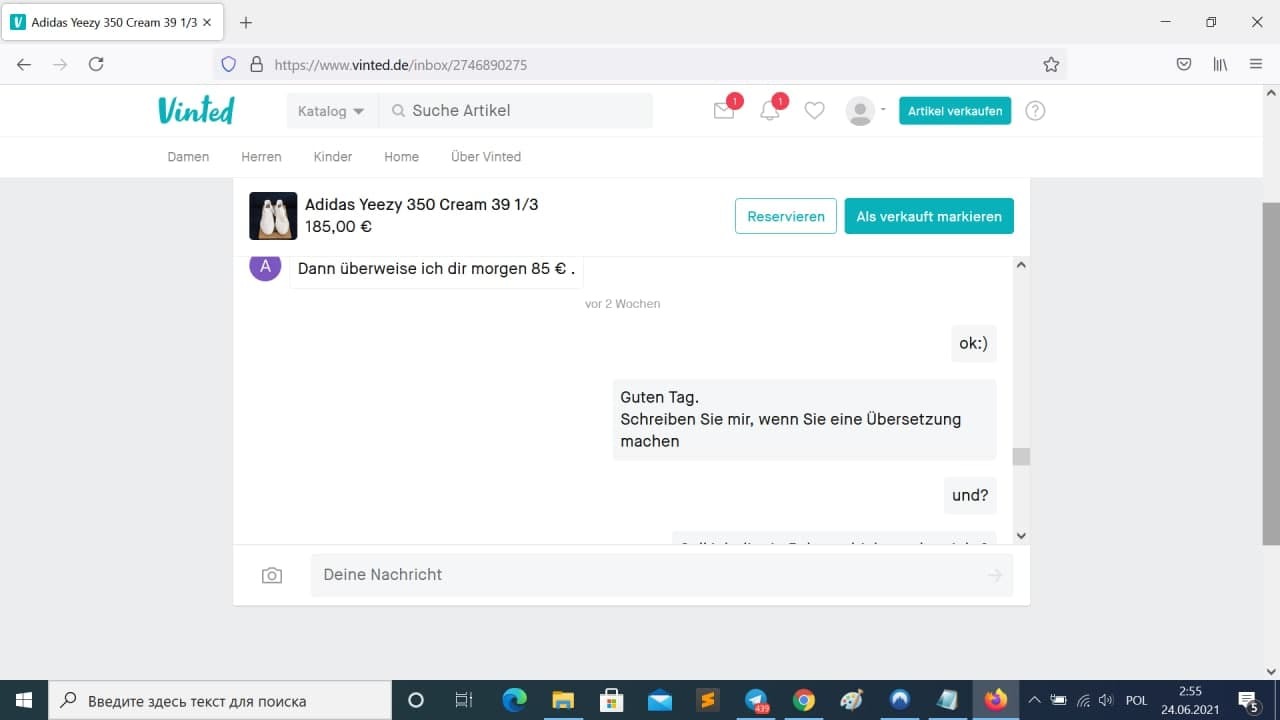Click the 'ok:)' message bubble

pos(974,344)
